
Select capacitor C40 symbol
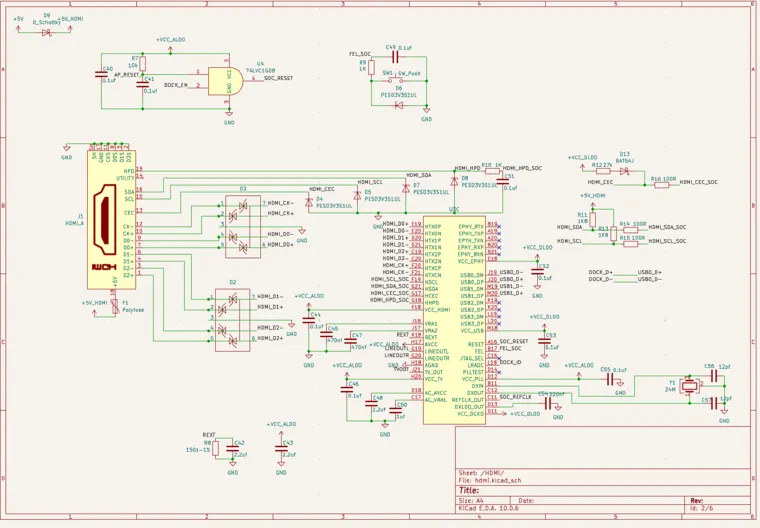click(x=101, y=74)
